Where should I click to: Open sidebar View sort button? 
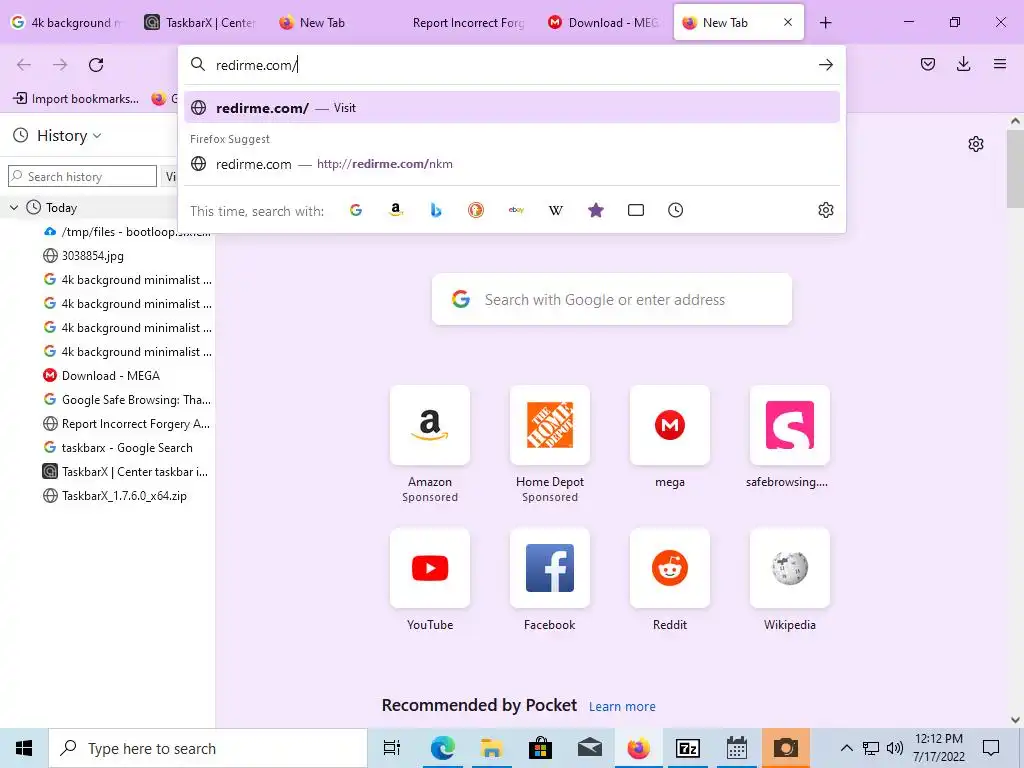tap(170, 176)
